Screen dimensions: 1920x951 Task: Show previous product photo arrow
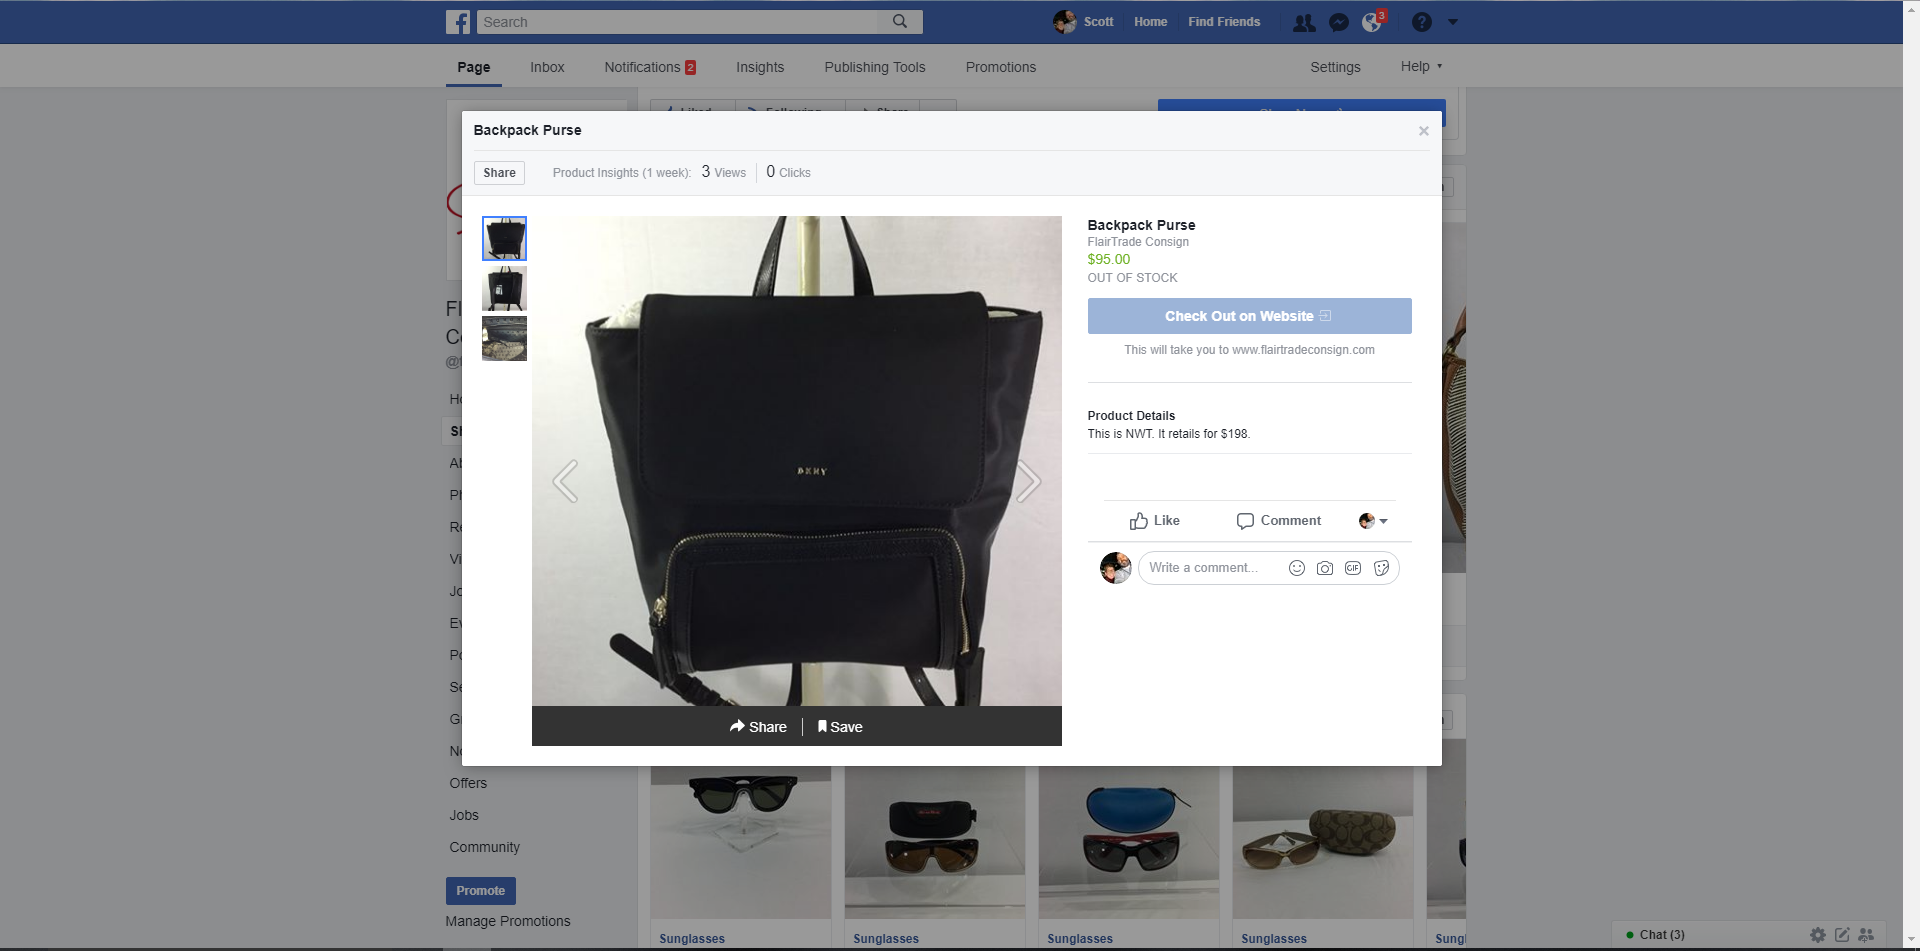[x=565, y=481]
